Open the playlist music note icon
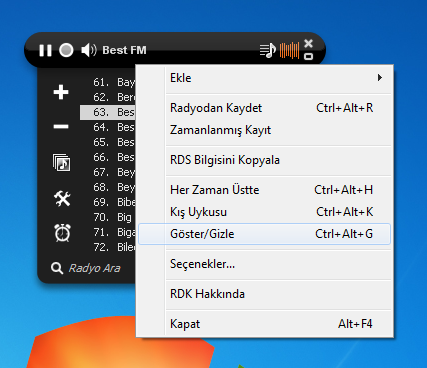427x368 pixels. tap(268, 51)
